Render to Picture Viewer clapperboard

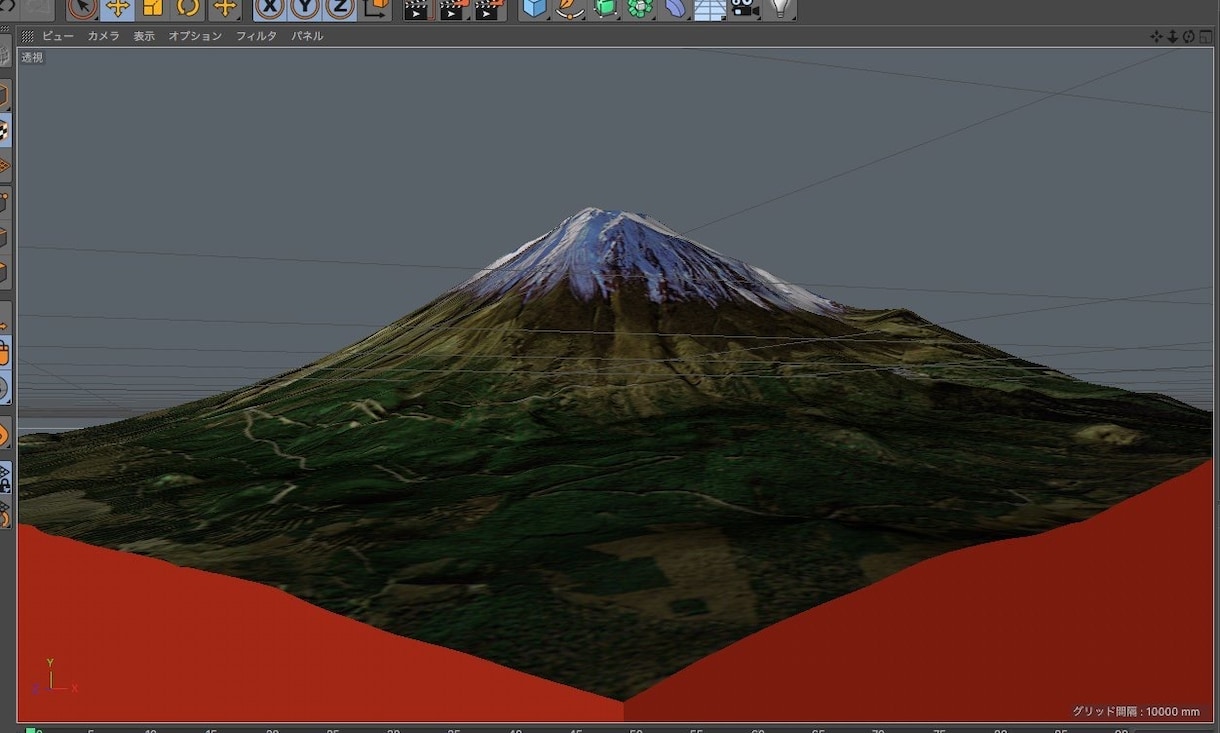[452, 9]
